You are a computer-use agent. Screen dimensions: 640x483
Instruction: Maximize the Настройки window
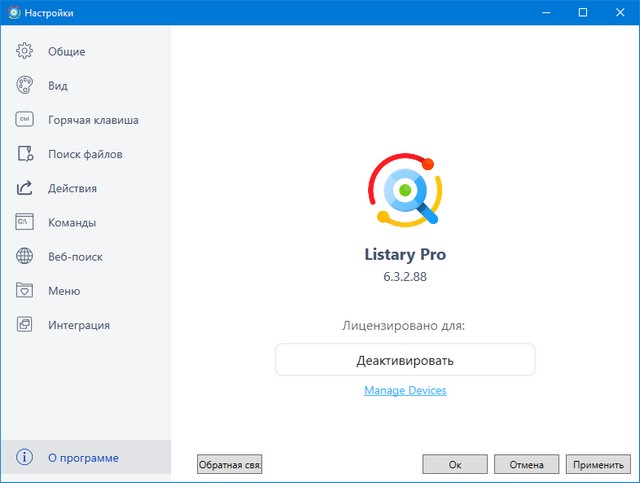[x=582, y=13]
